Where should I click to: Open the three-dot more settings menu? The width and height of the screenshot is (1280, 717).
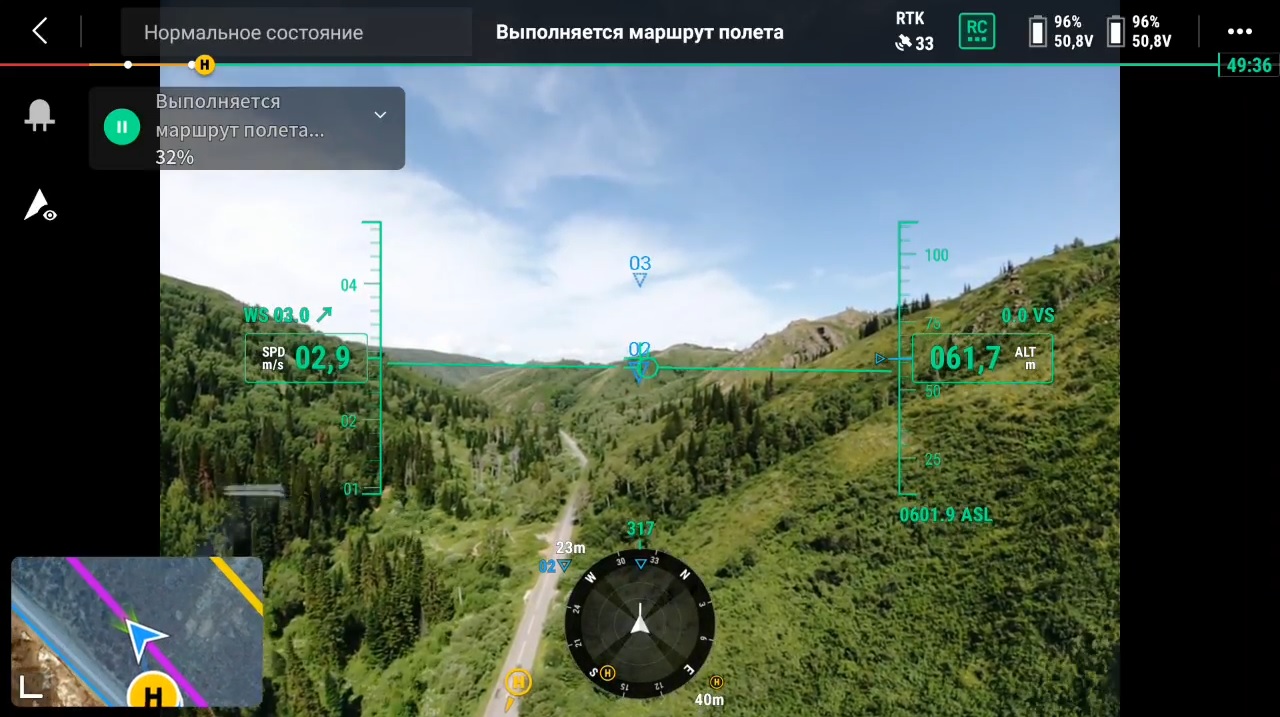(1240, 32)
